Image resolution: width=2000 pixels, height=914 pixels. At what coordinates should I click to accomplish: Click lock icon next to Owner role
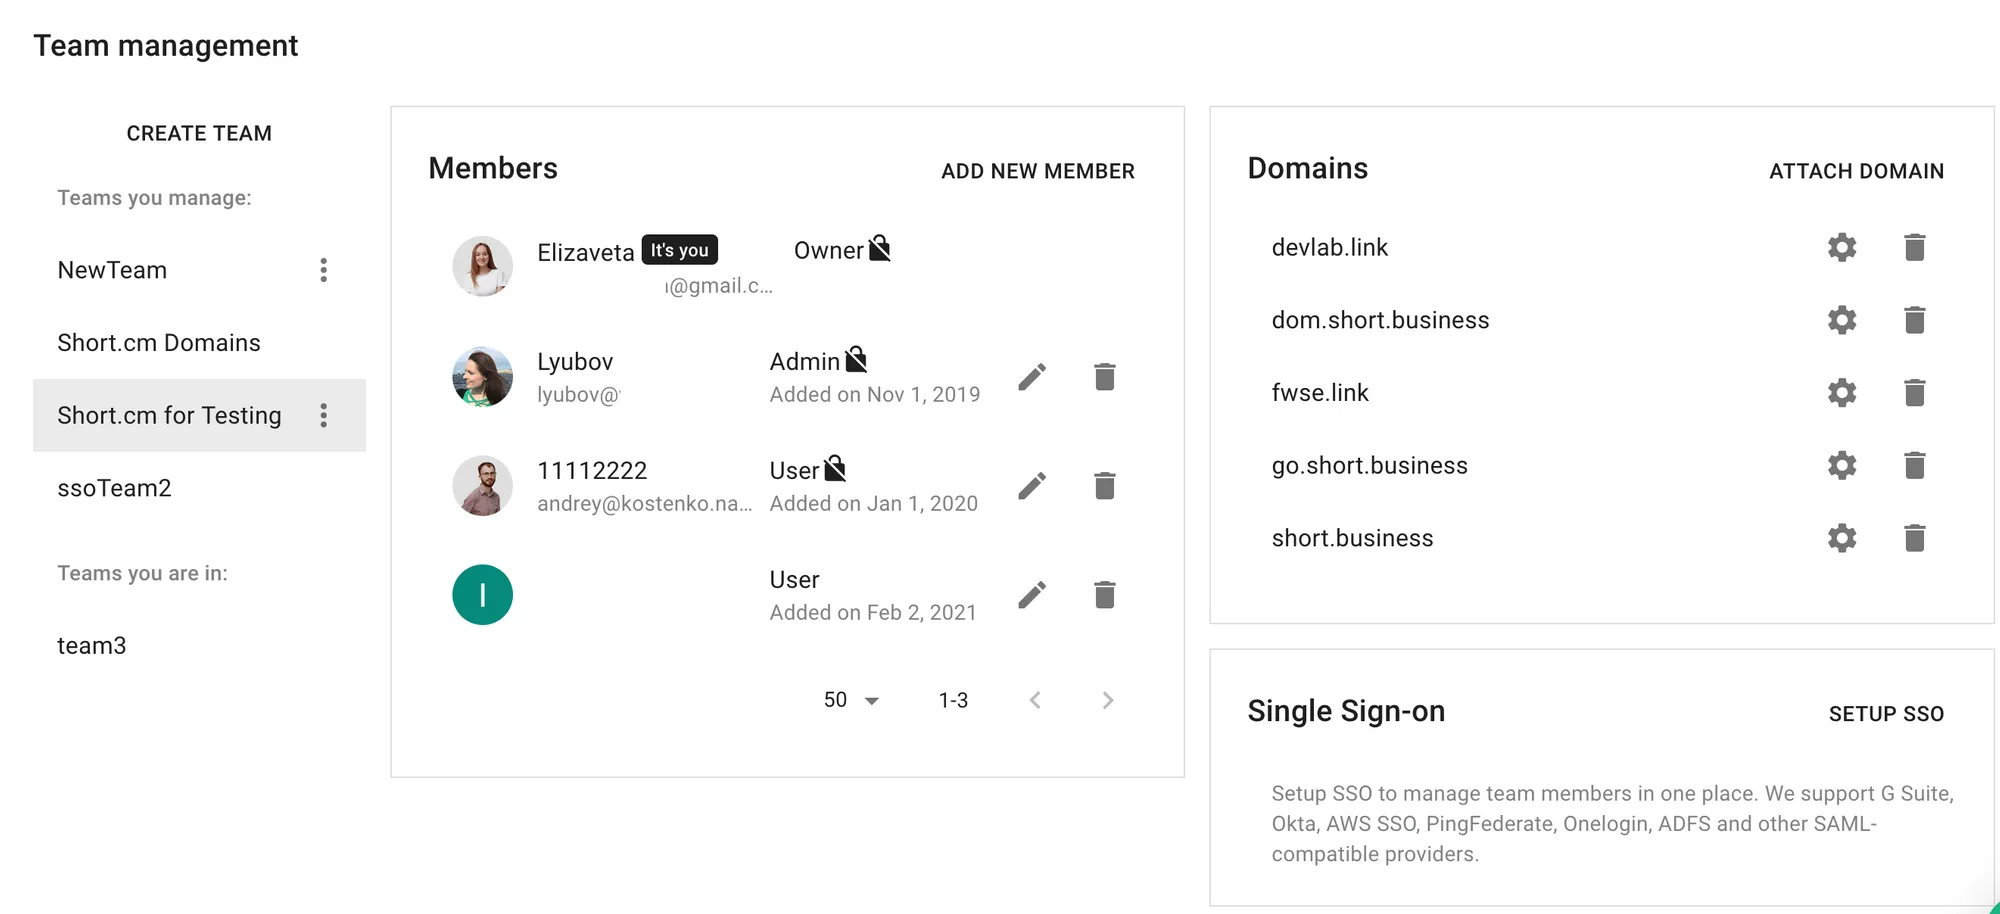880,248
